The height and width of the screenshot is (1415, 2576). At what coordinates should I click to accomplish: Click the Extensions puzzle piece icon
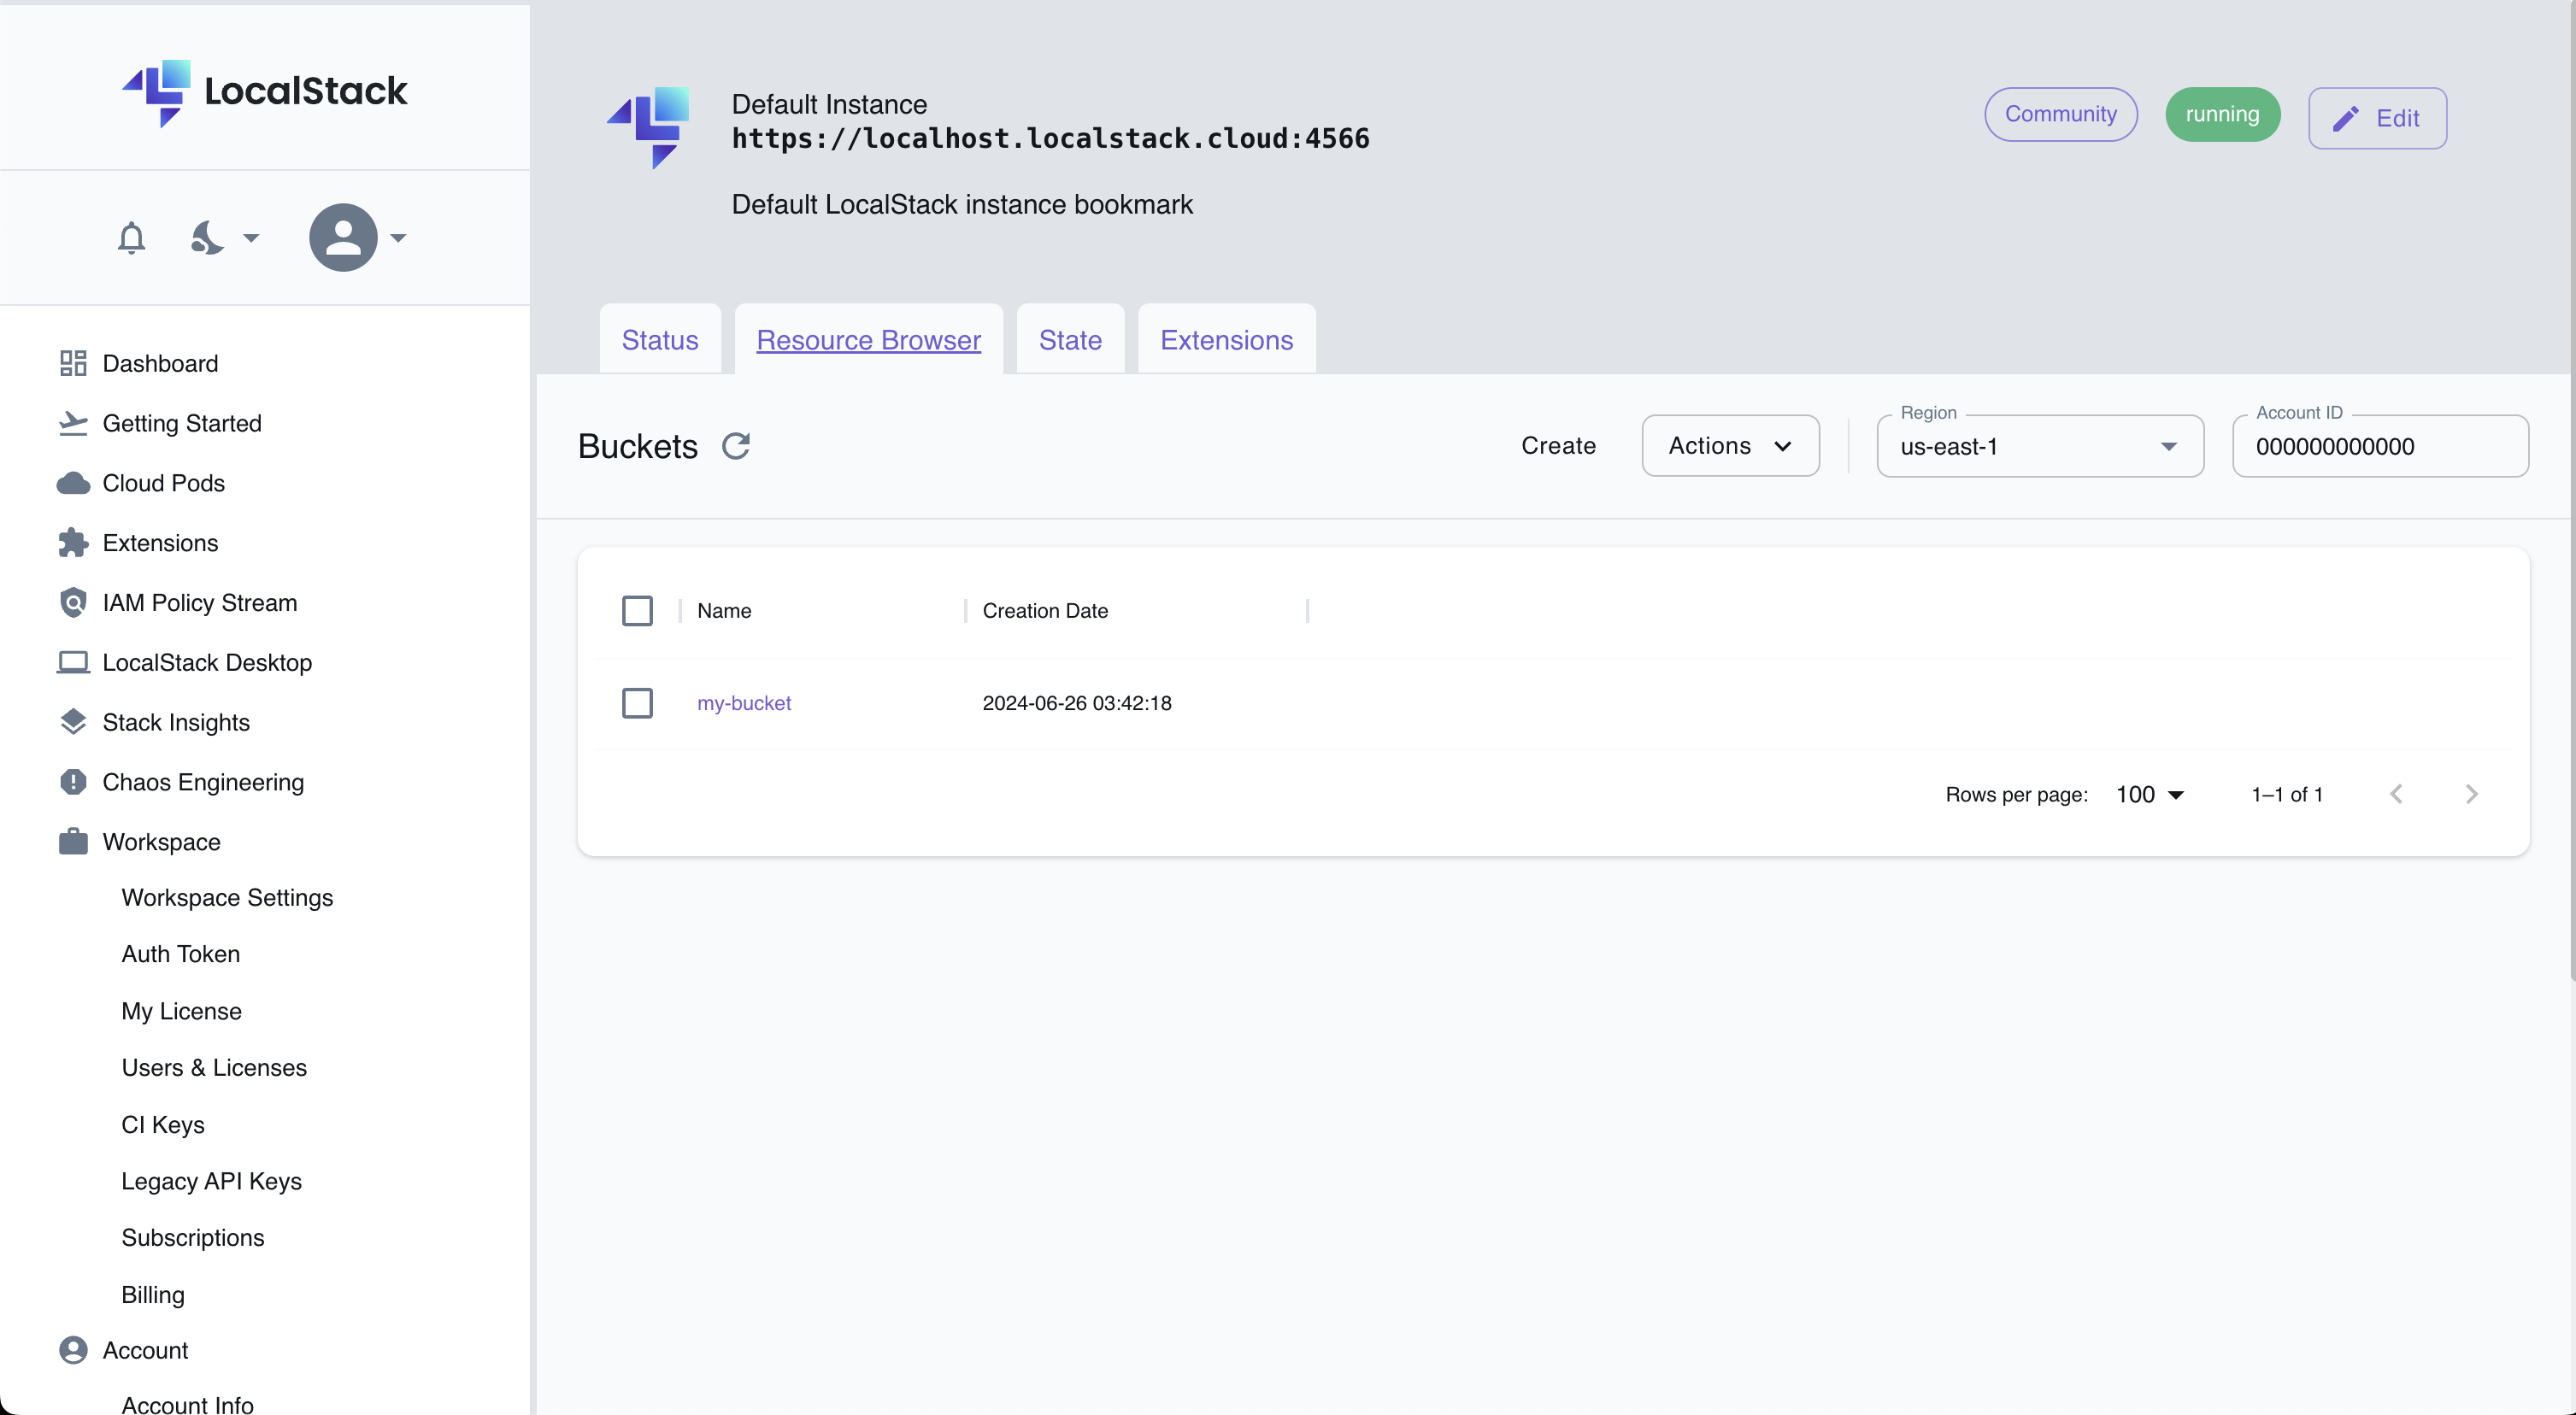click(x=72, y=542)
